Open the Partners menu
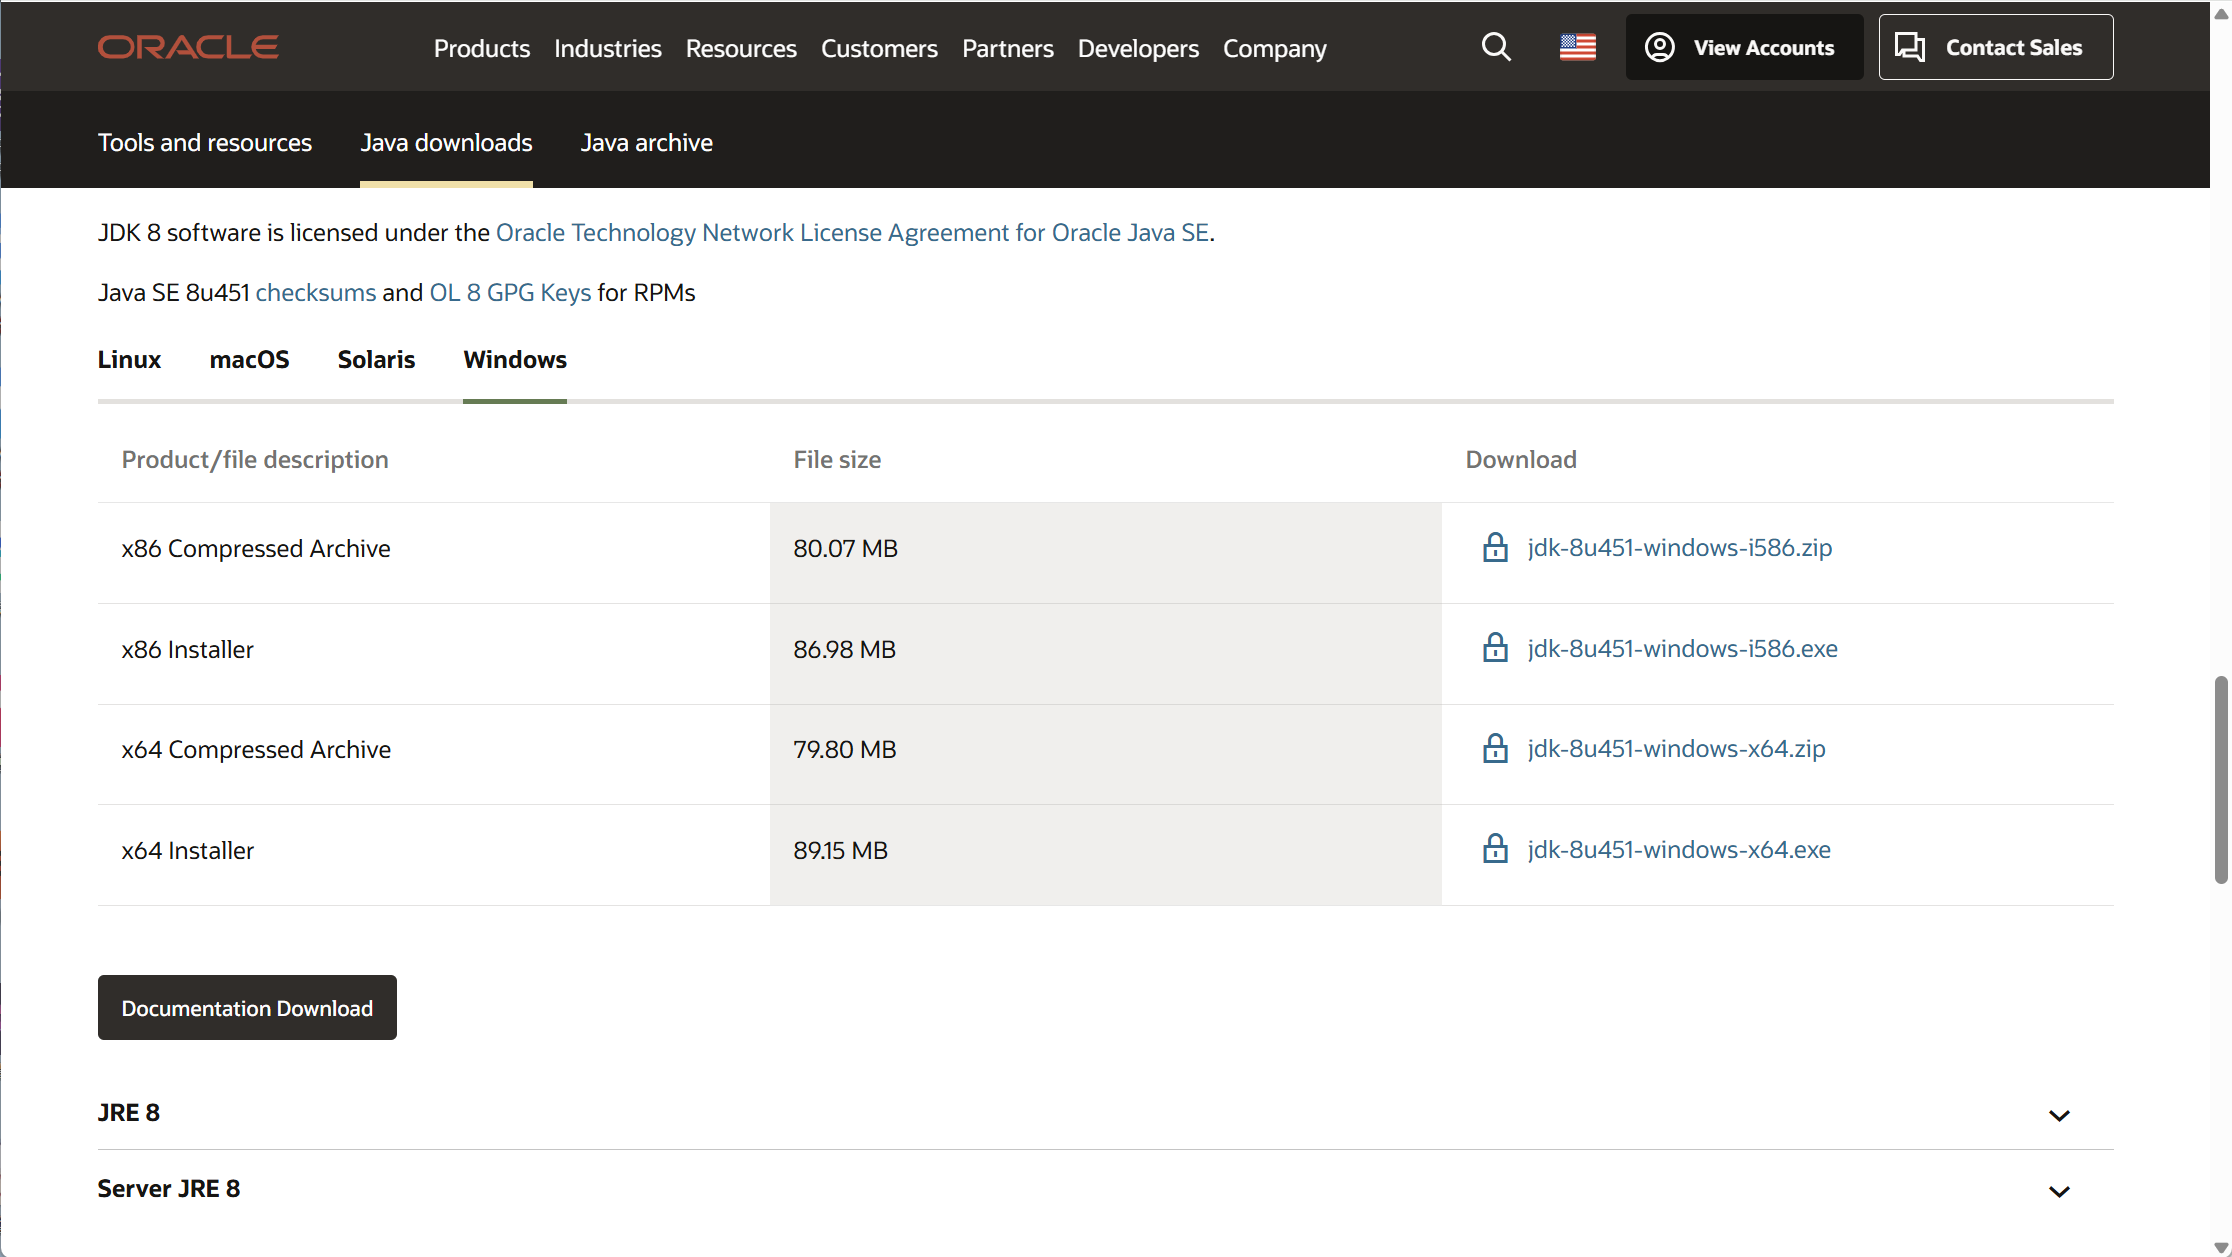Screen dimensions: 2232x1257 tap(1008, 48)
